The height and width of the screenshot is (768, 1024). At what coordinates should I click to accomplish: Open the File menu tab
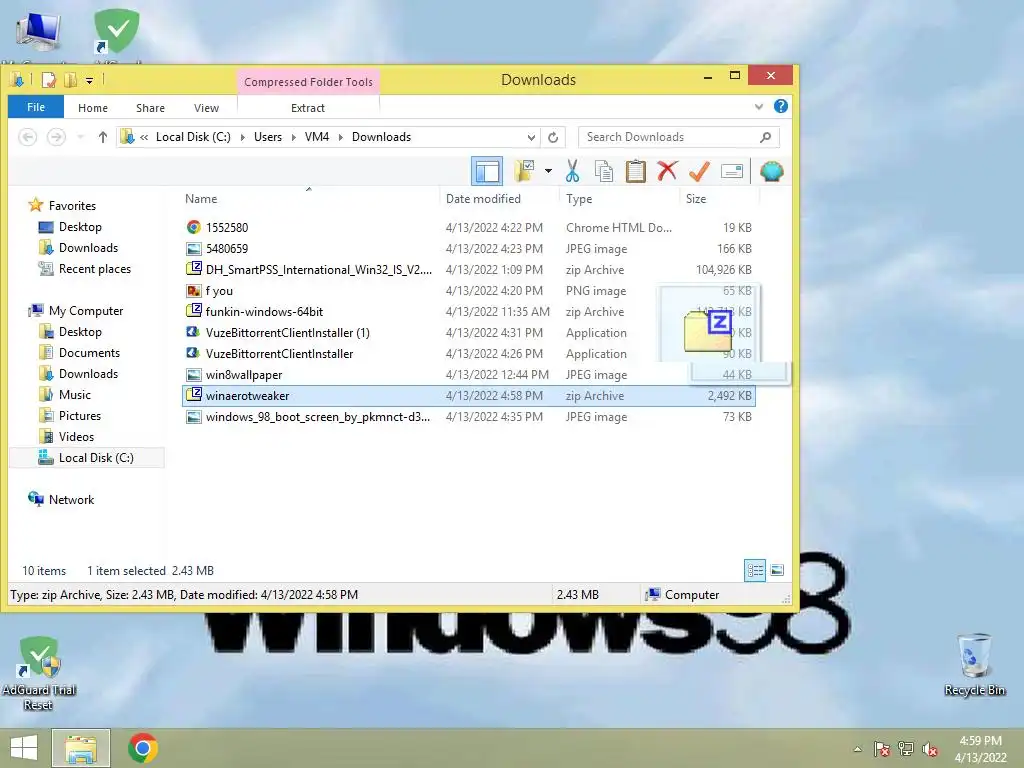[x=36, y=107]
